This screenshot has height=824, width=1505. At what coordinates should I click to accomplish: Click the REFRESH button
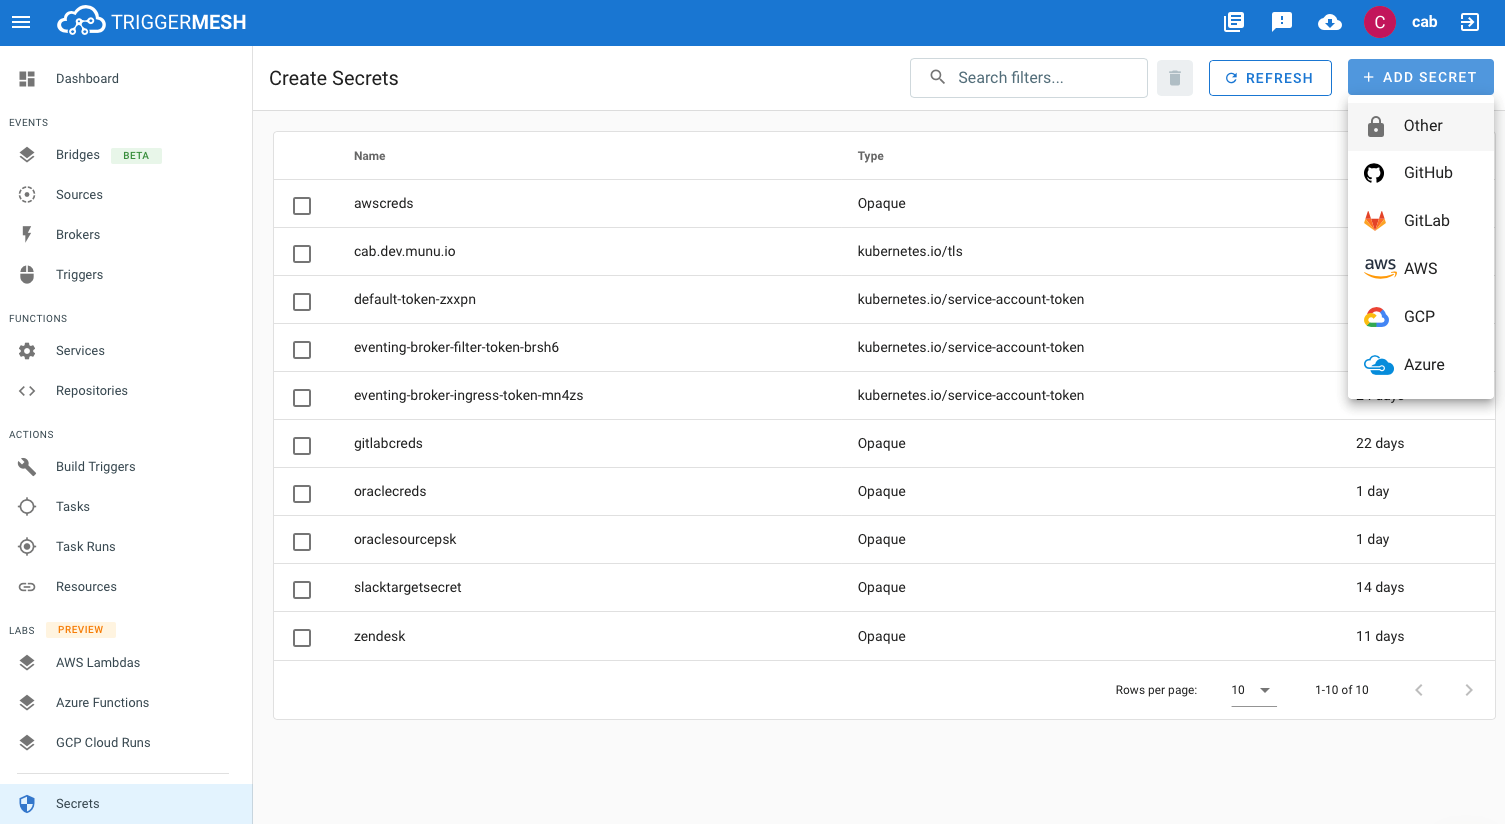[x=1270, y=77]
